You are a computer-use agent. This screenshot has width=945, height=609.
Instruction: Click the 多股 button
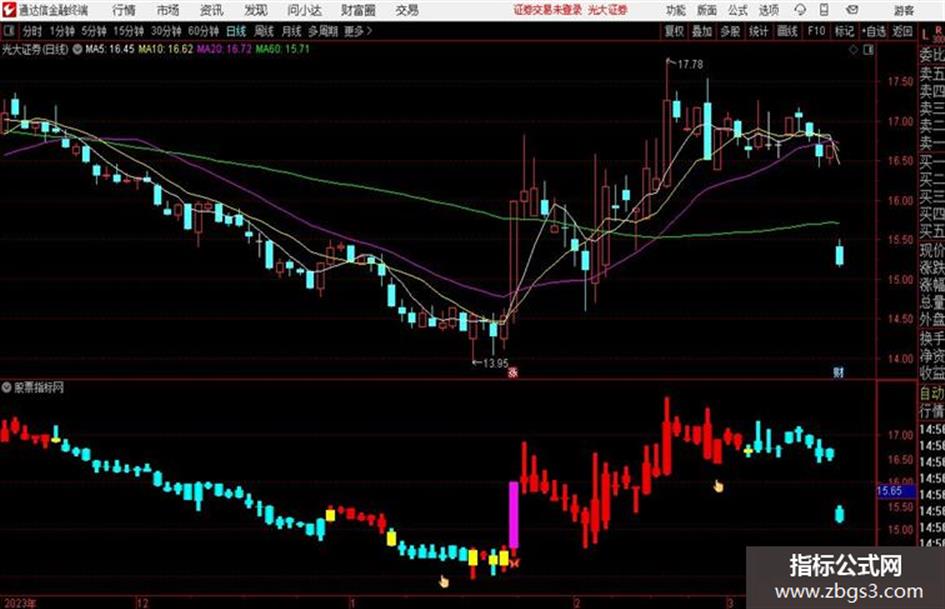click(730, 31)
